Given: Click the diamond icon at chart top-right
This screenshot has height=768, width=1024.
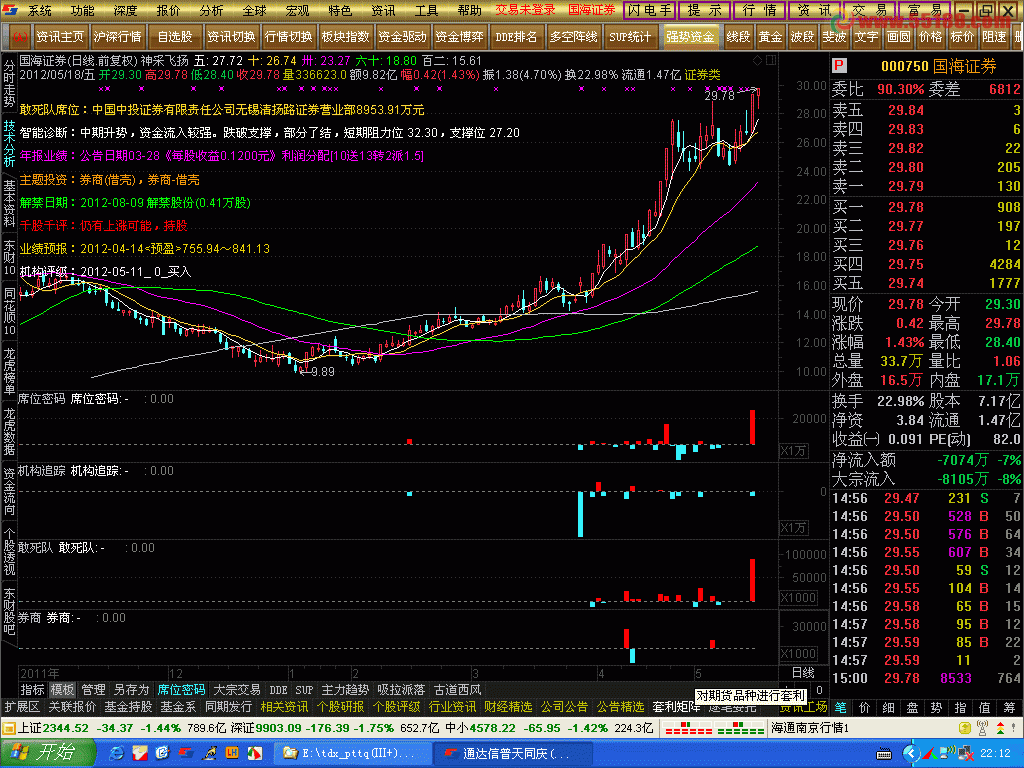Looking at the screenshot, I should [x=758, y=60].
